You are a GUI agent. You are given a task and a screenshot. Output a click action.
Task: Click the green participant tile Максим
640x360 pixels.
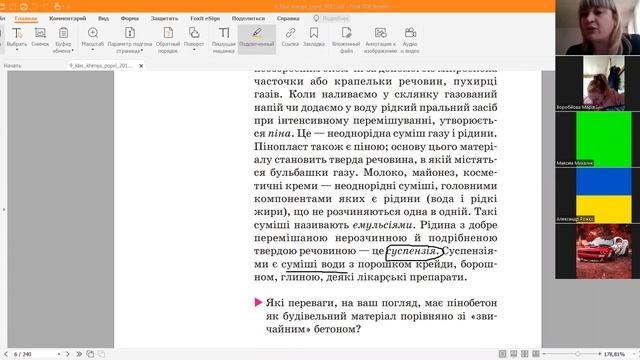[x=598, y=139]
